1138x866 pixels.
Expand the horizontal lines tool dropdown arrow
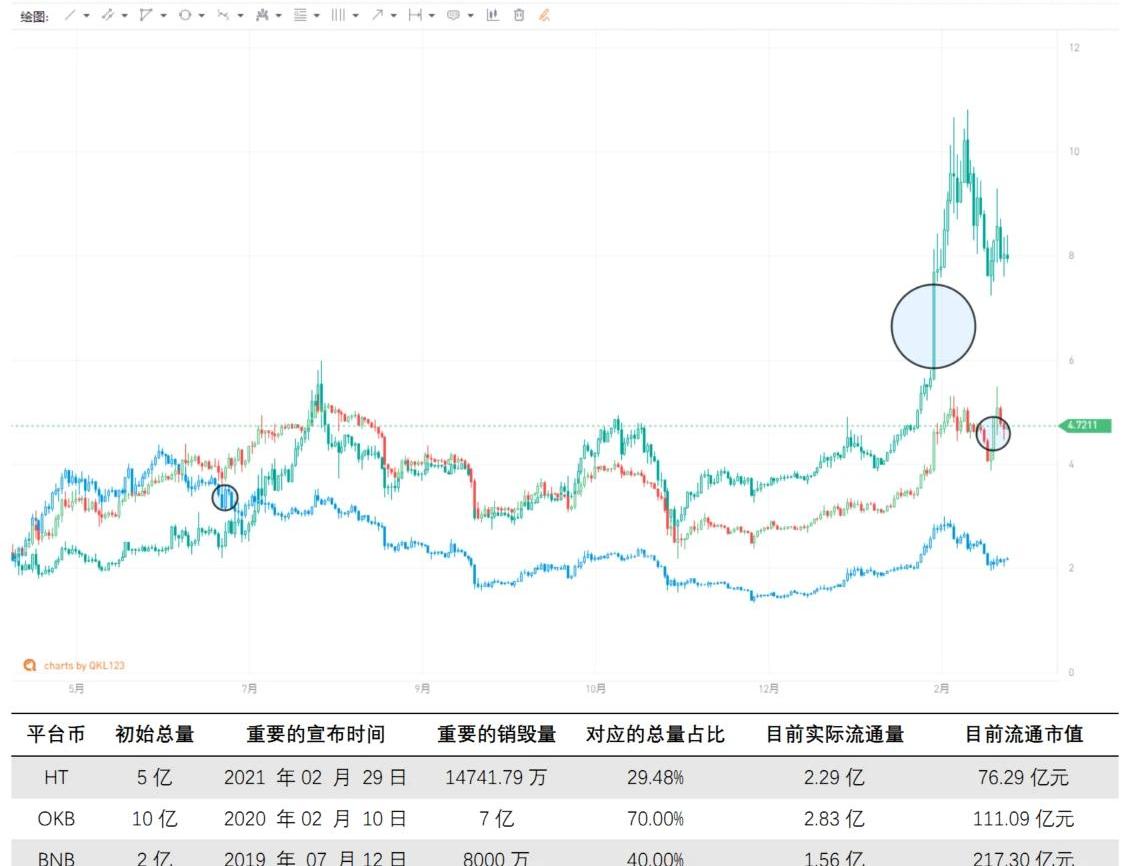(316, 15)
